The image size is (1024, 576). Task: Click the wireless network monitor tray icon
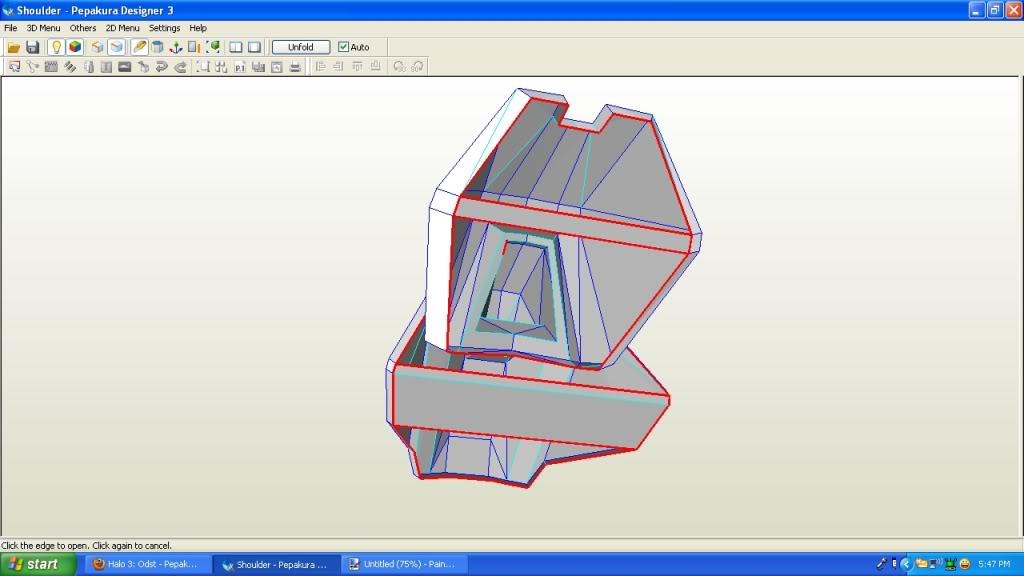(936, 564)
